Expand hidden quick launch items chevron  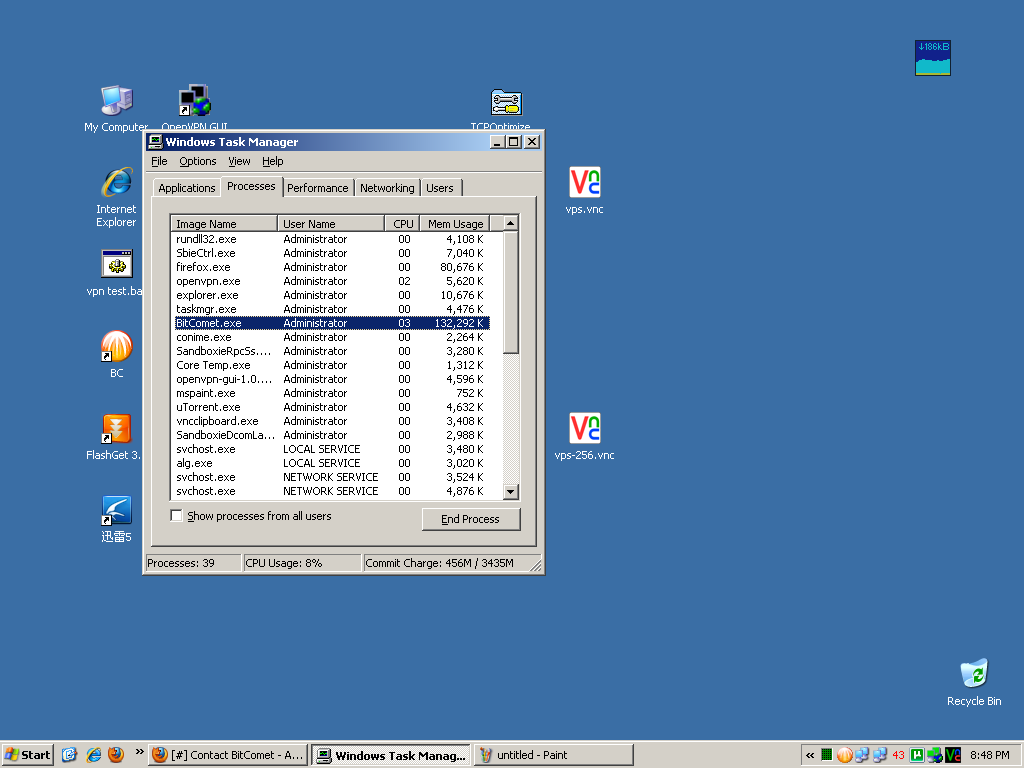tap(139, 752)
